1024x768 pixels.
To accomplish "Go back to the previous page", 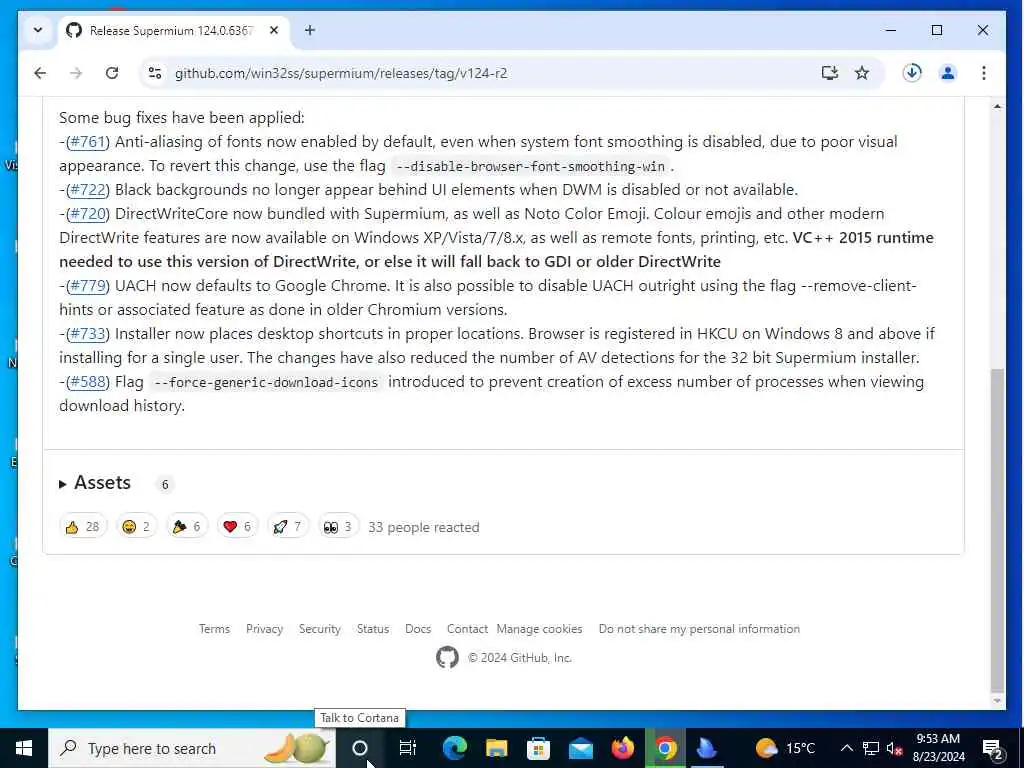I will (x=40, y=73).
